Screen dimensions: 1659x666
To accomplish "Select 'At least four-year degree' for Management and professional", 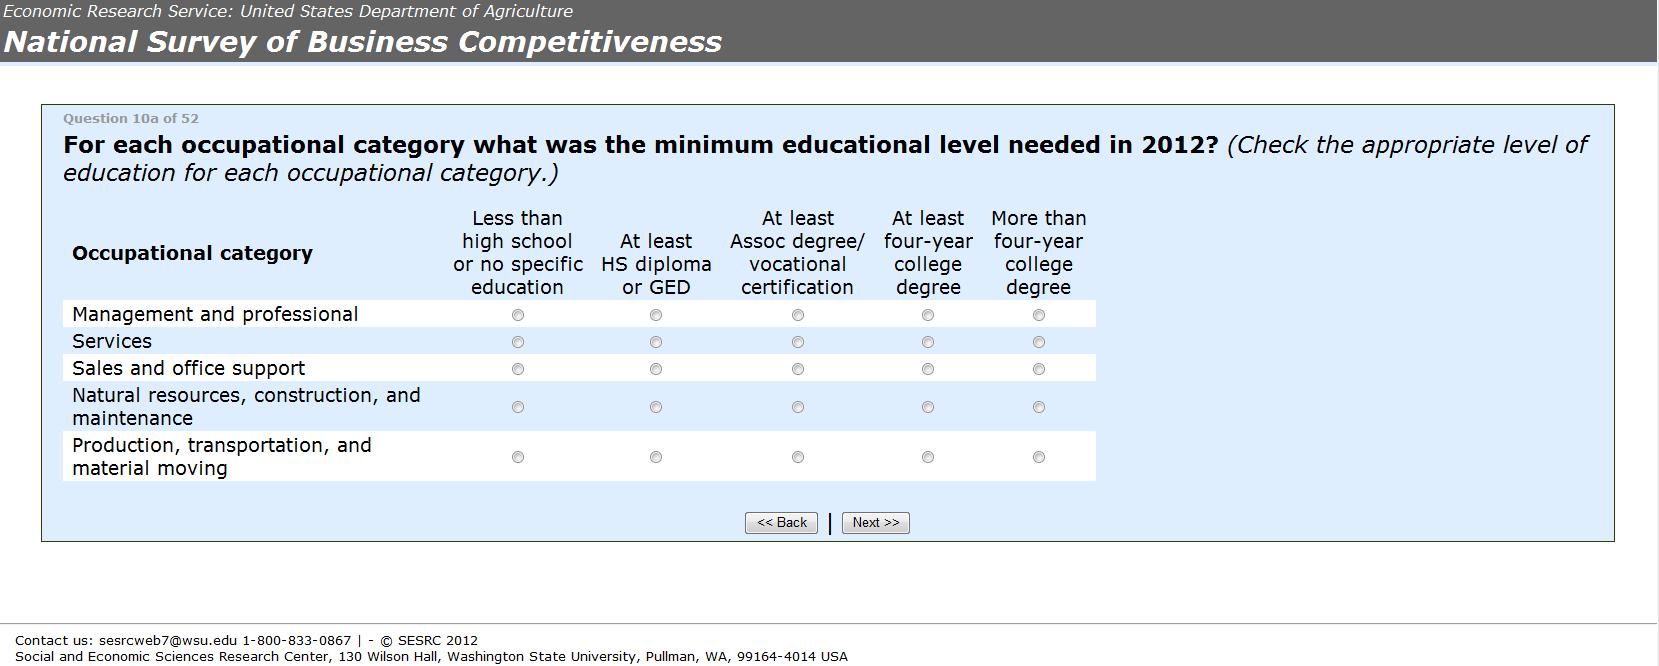I will coord(928,315).
